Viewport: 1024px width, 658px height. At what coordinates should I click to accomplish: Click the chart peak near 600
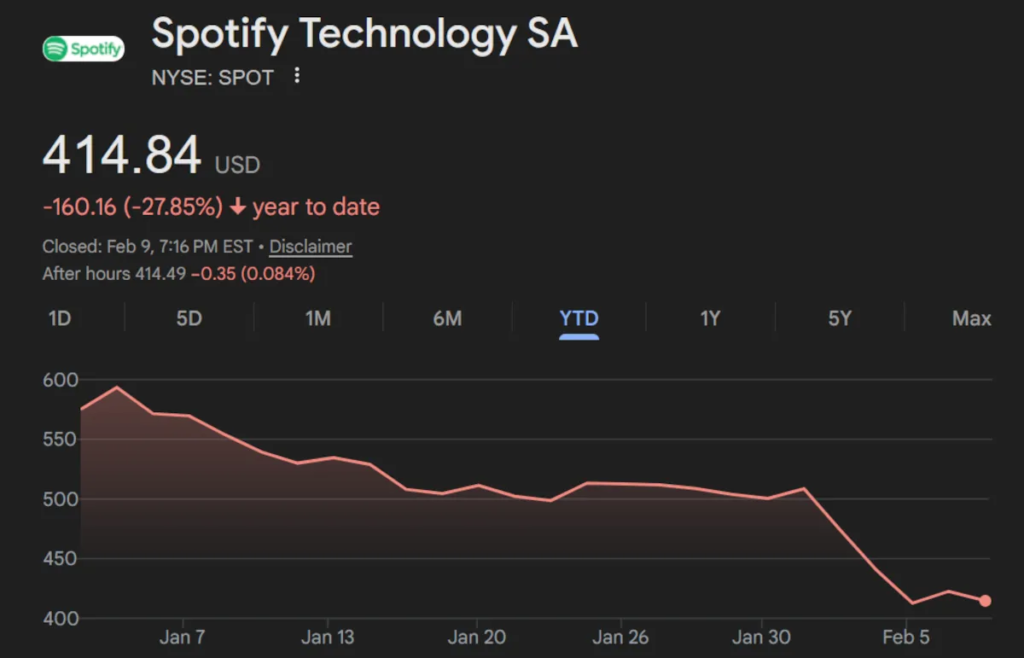coord(117,387)
